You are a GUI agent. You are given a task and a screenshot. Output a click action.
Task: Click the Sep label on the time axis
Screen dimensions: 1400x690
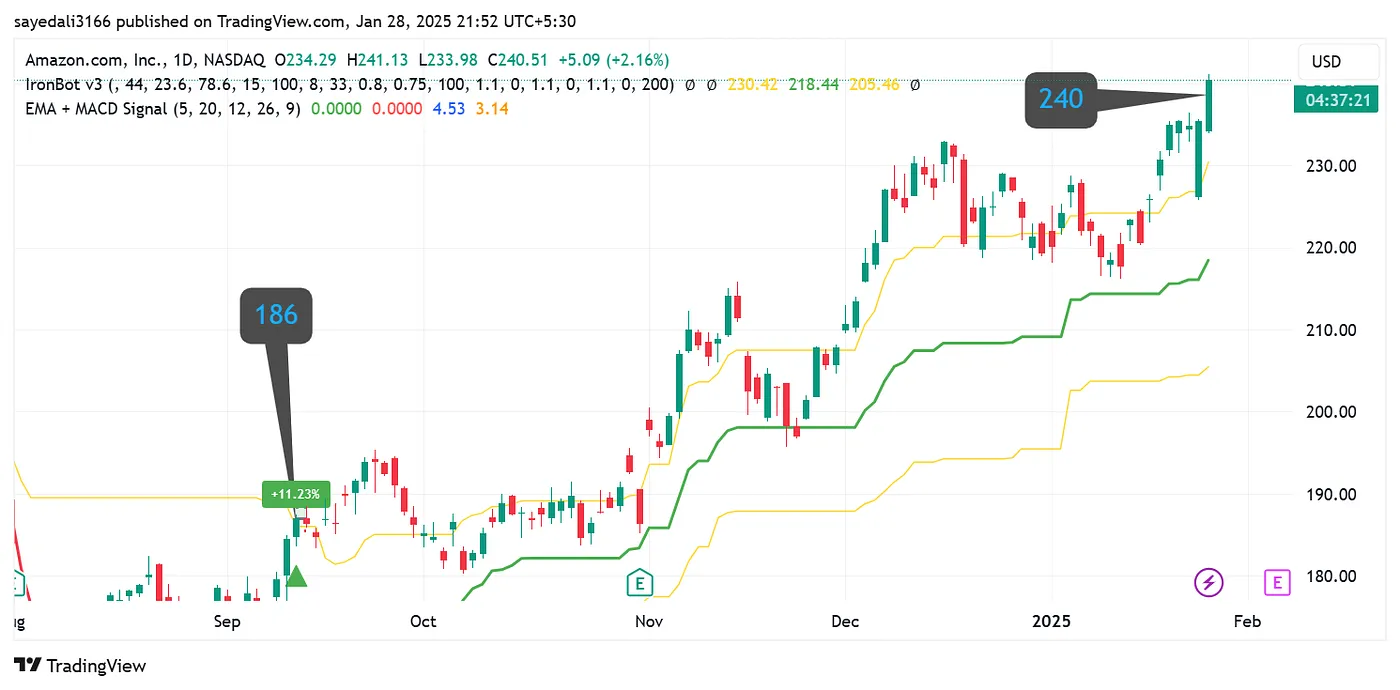click(x=227, y=621)
